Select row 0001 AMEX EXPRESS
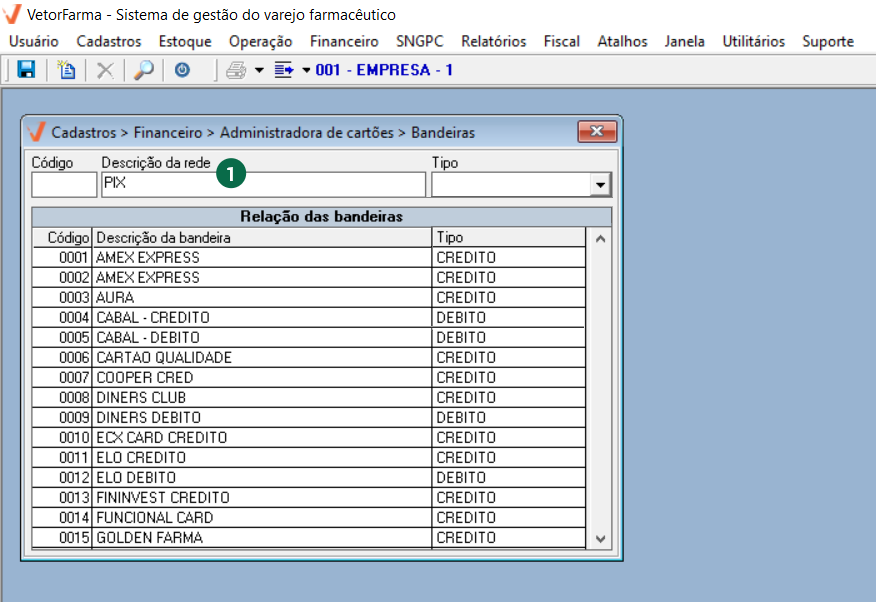Screen dimensions: 876x602 point(309,257)
